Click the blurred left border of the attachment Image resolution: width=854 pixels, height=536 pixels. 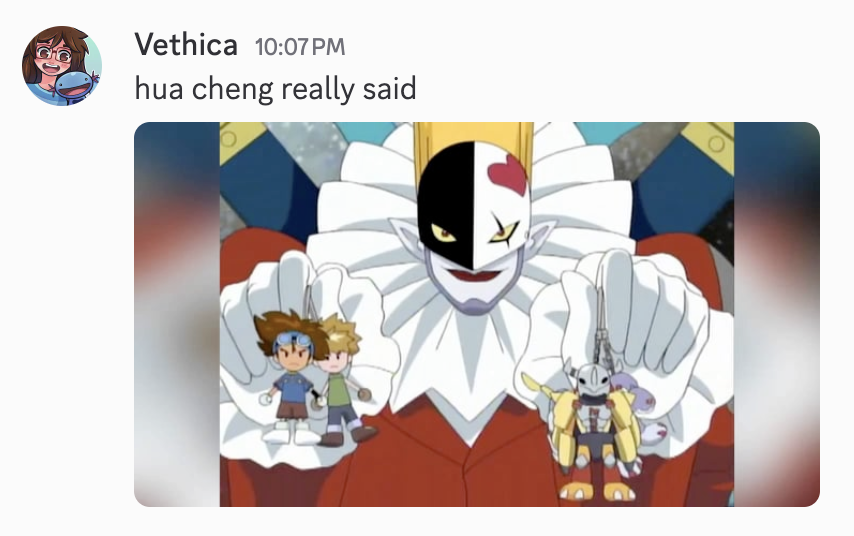coord(177,314)
